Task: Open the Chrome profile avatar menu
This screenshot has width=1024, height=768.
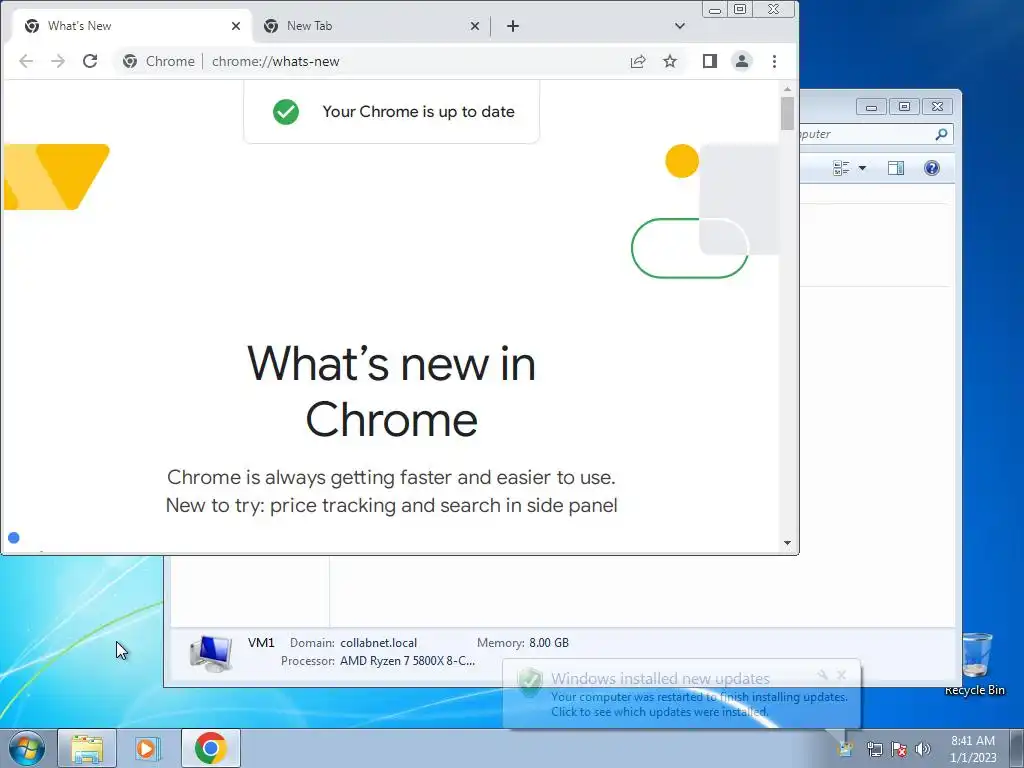Action: 742,61
